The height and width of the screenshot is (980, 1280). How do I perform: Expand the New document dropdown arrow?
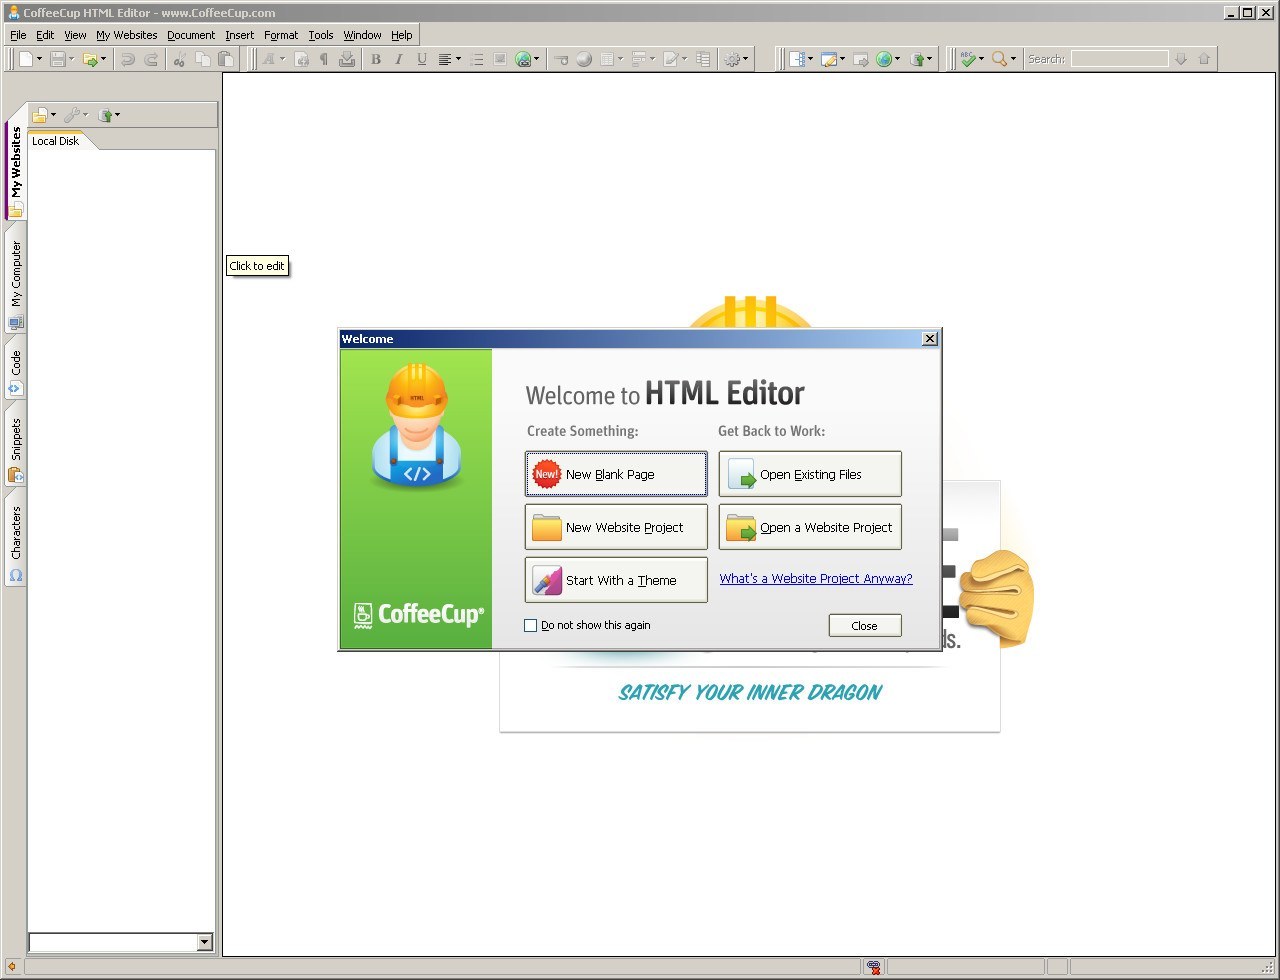pyautogui.click(x=39, y=59)
